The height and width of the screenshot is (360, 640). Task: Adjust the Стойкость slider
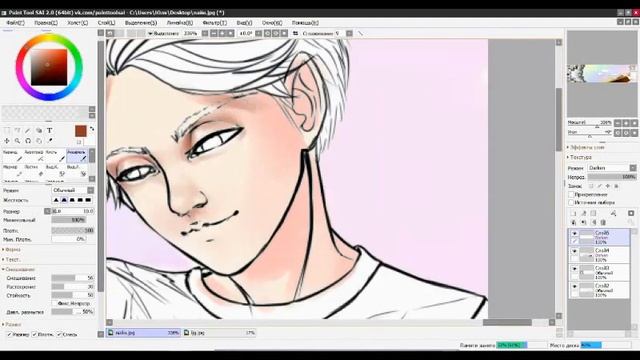[x=73, y=295]
